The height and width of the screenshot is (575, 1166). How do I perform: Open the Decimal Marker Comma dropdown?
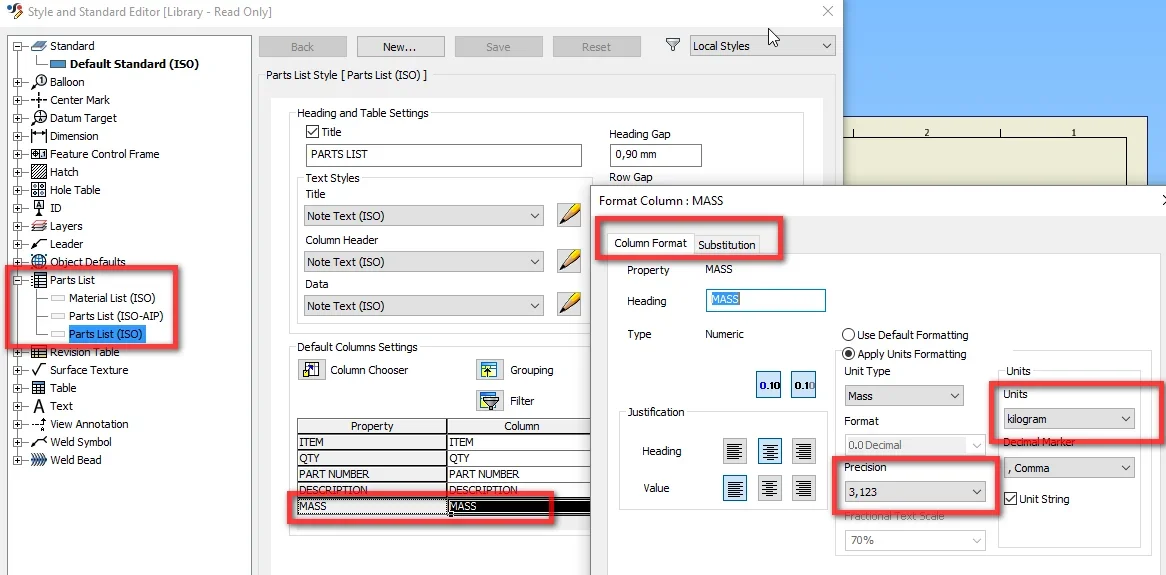point(1068,468)
